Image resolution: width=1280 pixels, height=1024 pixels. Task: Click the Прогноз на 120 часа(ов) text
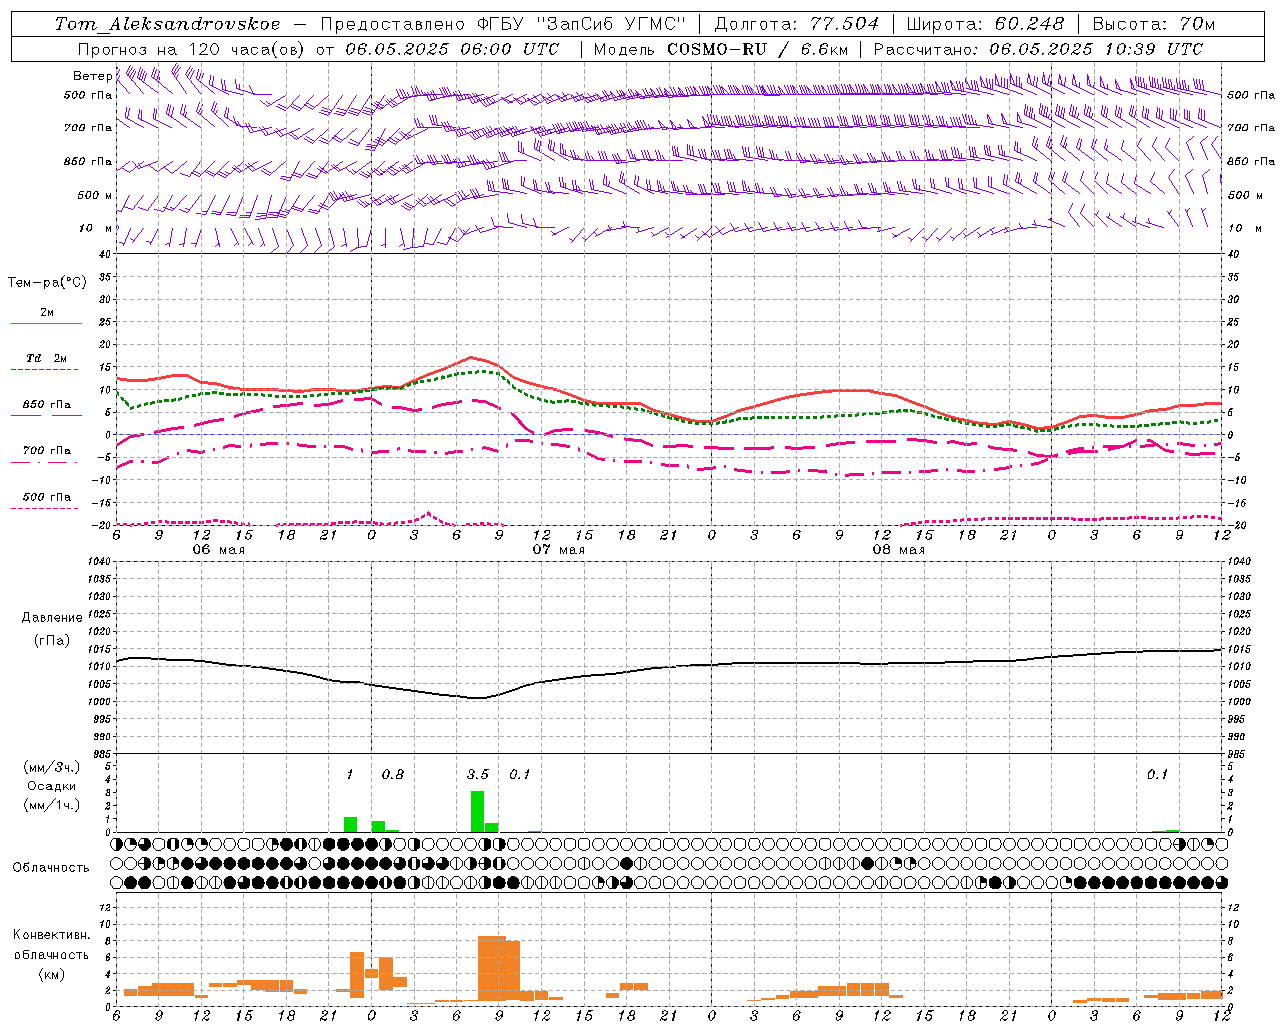point(192,49)
